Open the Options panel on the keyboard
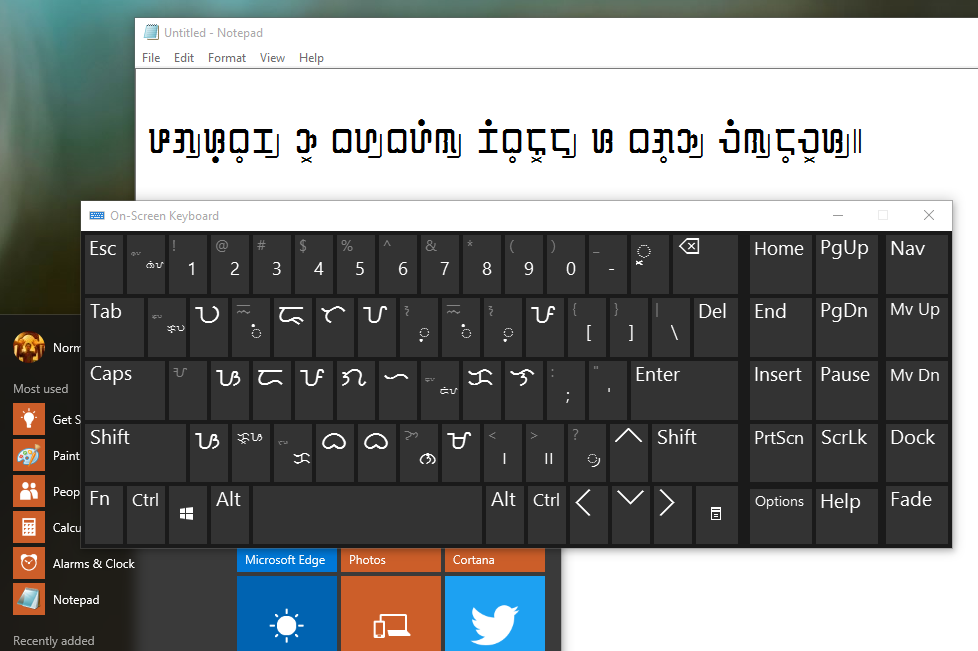The image size is (978, 651). (x=780, y=514)
